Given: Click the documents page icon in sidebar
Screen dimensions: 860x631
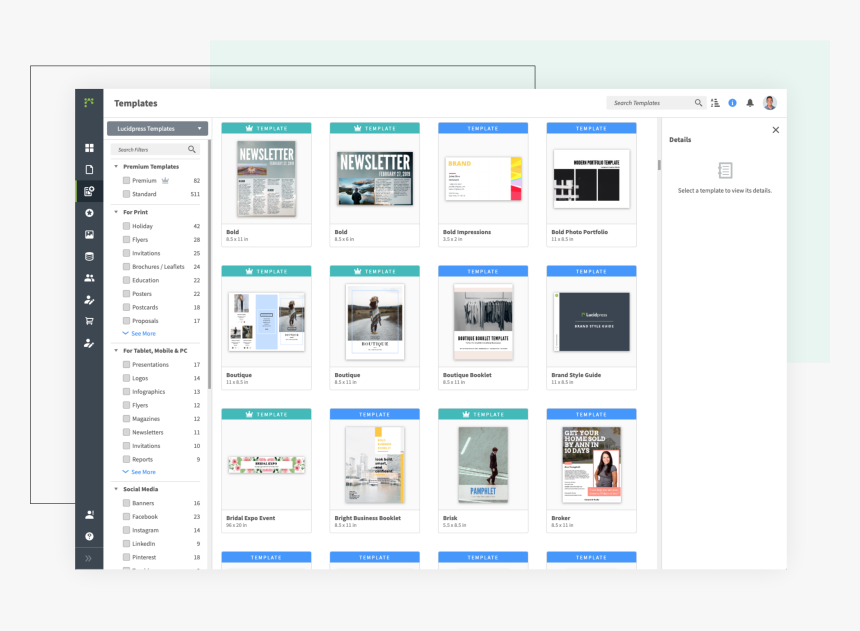Looking at the screenshot, I should point(89,169).
